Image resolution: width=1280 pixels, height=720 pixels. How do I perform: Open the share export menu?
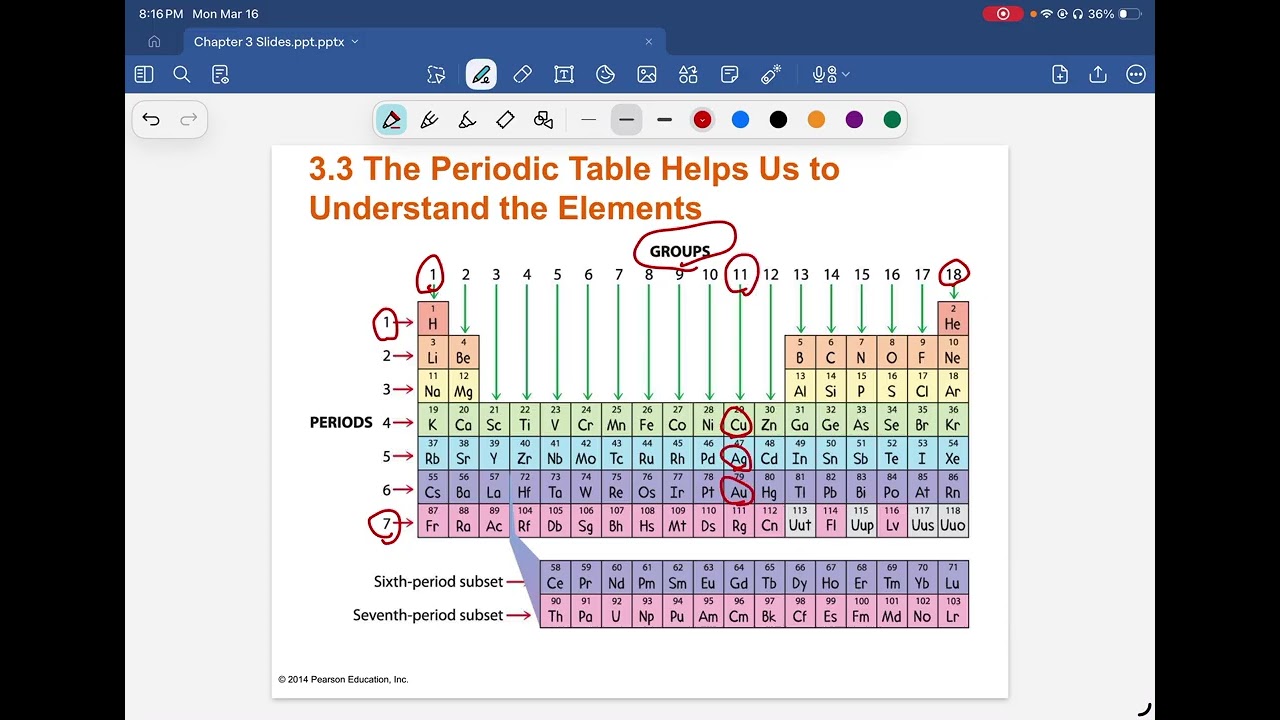coord(1098,74)
